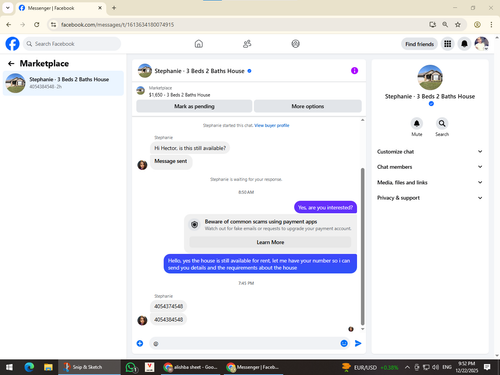500x375 pixels.
Task: Click message 'Hi Hector, is this still available?'
Action: [190, 148]
